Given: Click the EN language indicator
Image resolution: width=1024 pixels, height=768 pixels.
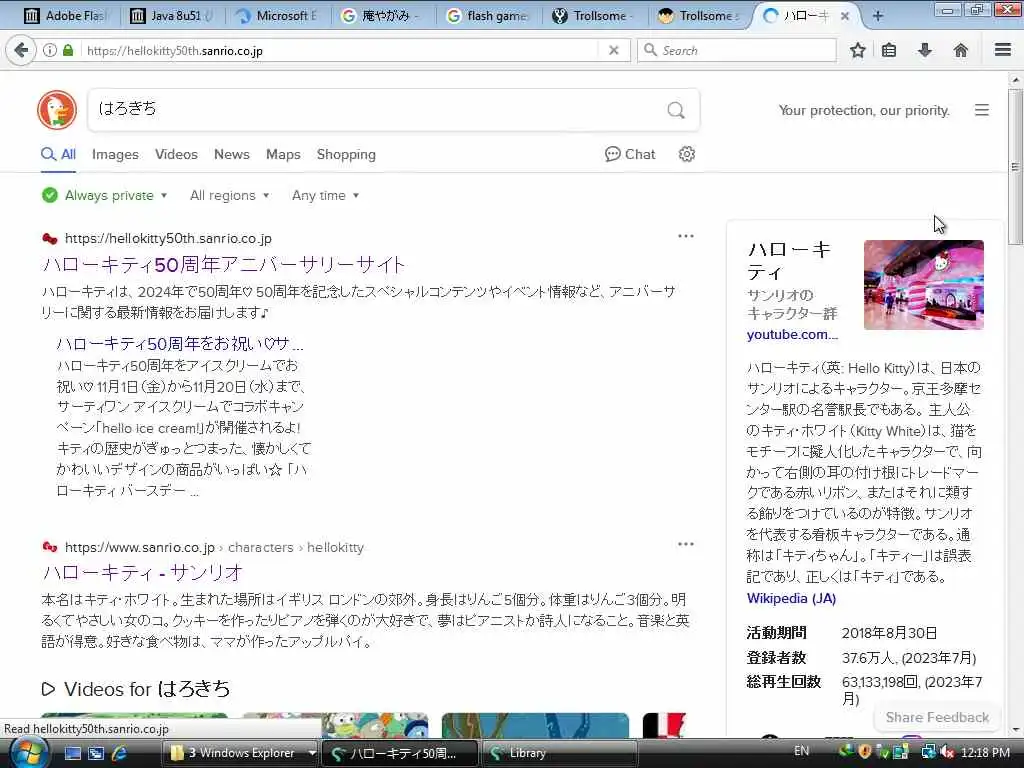Looking at the screenshot, I should pyautogui.click(x=801, y=751).
